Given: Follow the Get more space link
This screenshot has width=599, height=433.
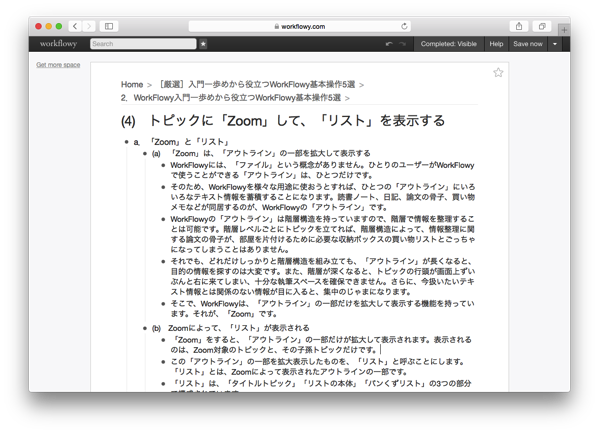Looking at the screenshot, I should coord(58,65).
